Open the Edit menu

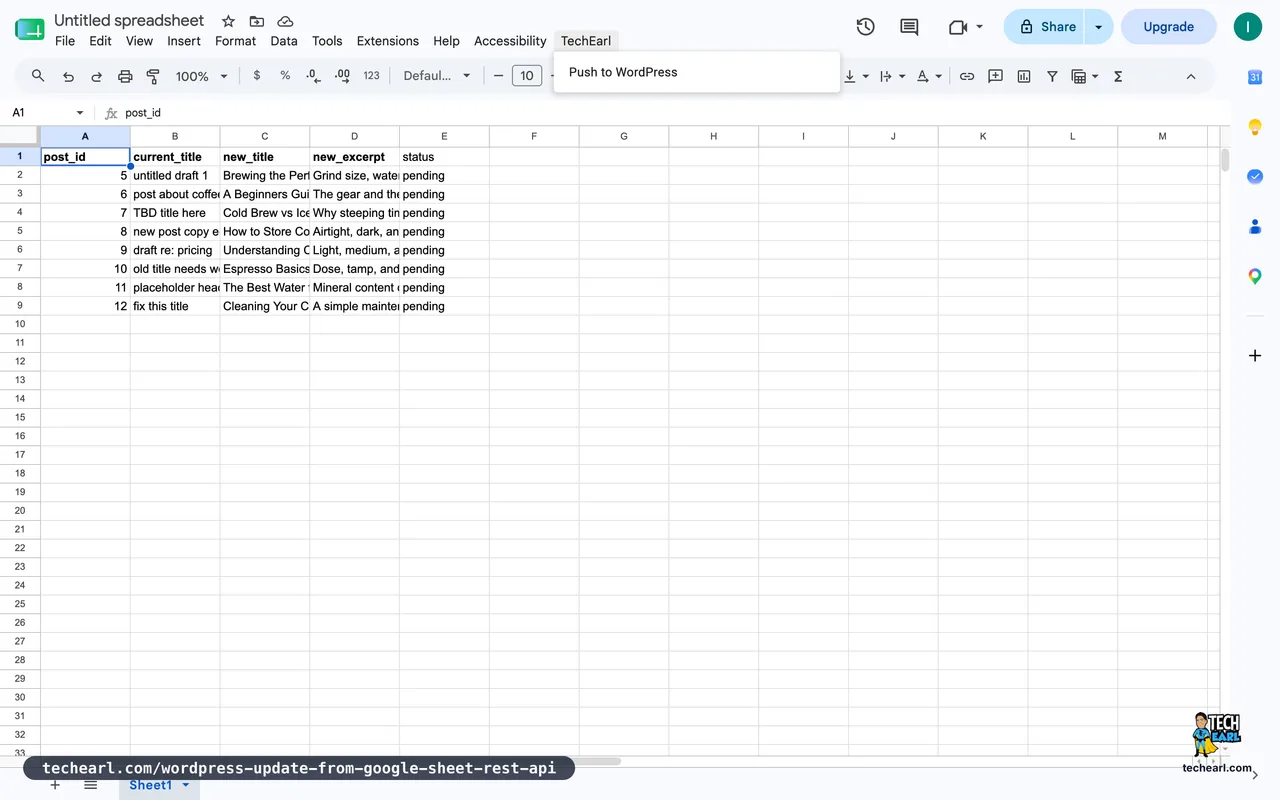[100, 41]
